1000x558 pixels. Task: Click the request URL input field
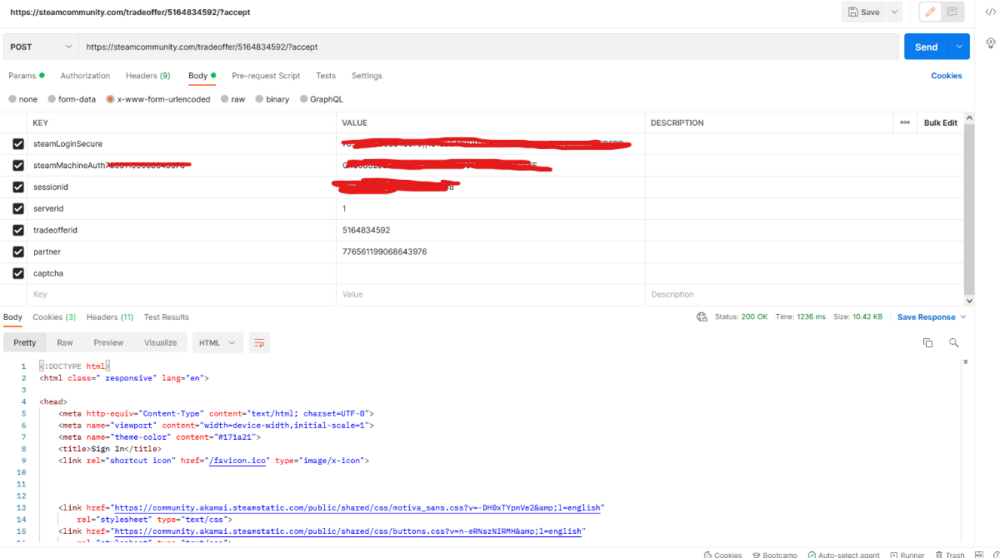point(489,47)
